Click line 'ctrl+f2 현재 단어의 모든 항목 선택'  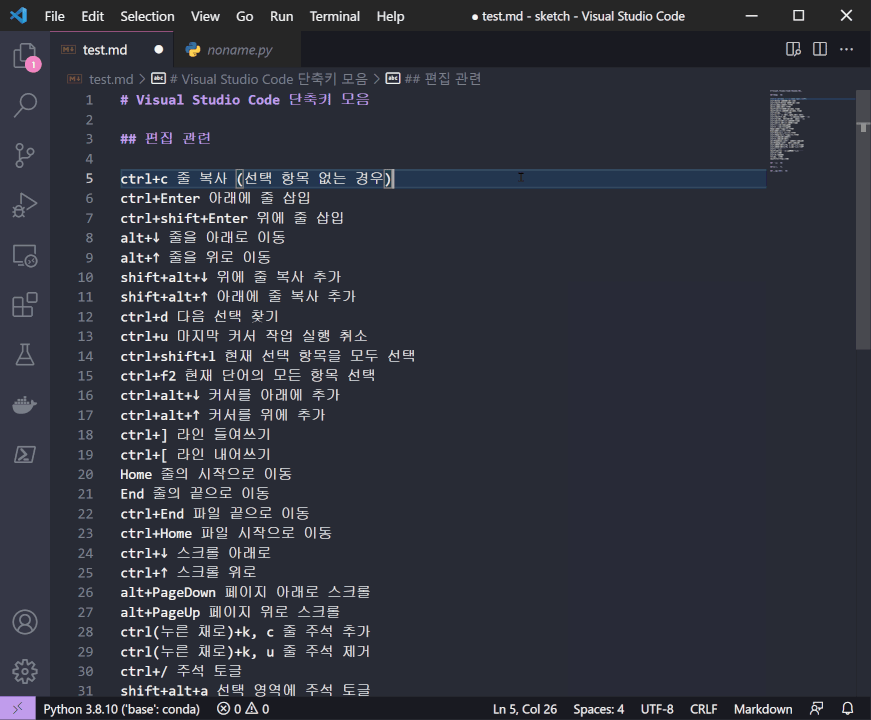pos(248,376)
